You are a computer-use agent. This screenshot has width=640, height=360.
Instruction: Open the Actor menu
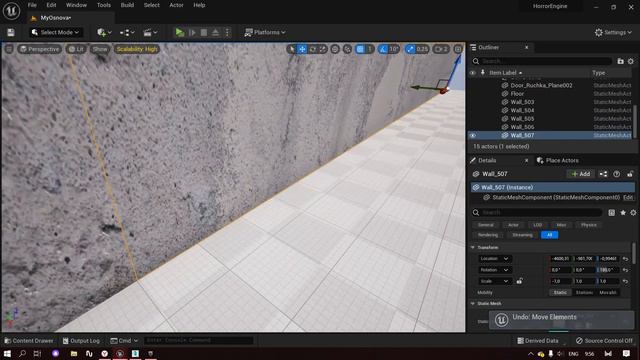point(176,5)
